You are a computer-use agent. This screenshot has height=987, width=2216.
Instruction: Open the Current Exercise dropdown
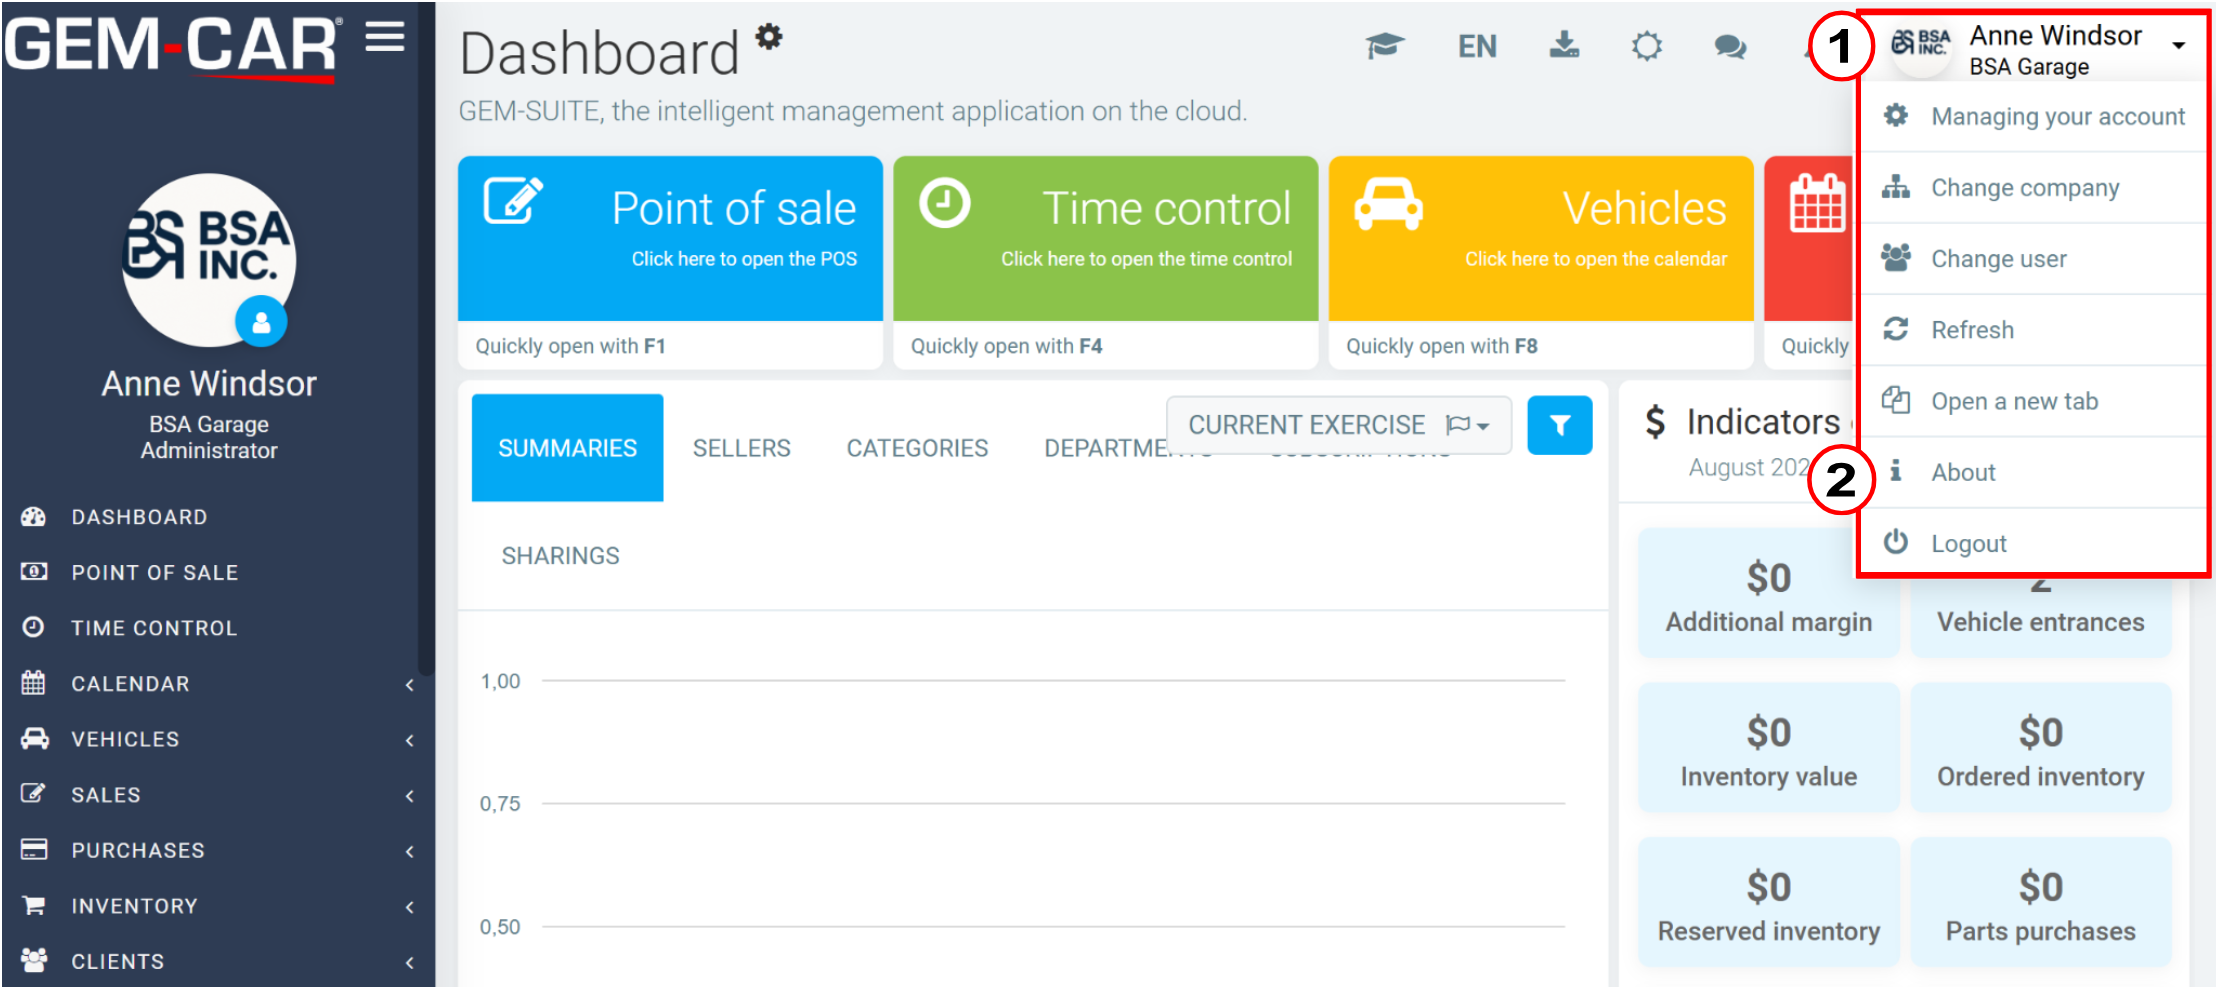pyautogui.click(x=1338, y=425)
